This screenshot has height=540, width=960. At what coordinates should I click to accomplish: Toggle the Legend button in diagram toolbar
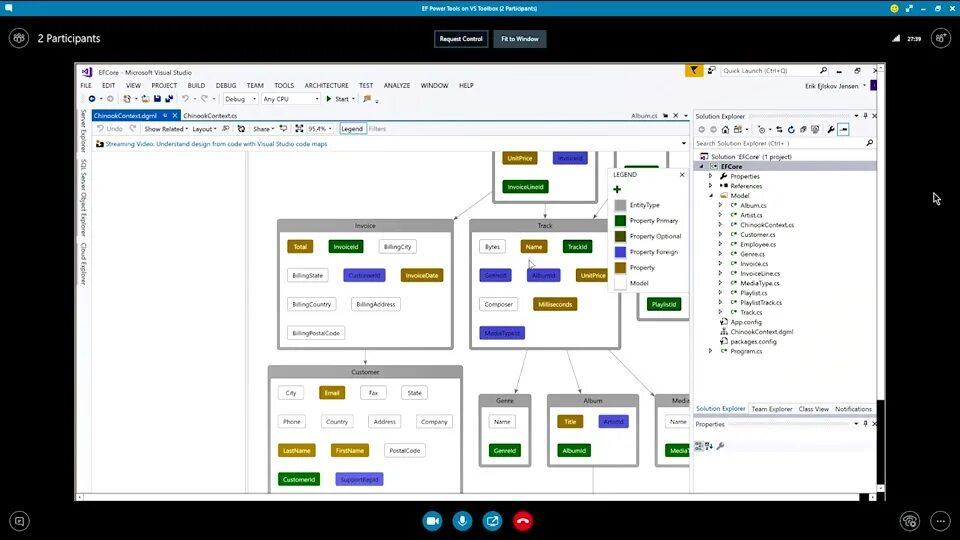(352, 129)
